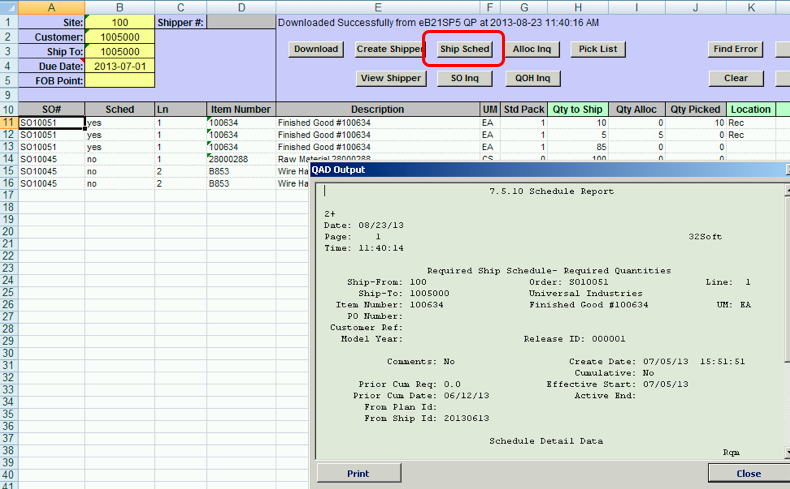
Task: Select item number 28000288 cell
Action: tap(241, 159)
